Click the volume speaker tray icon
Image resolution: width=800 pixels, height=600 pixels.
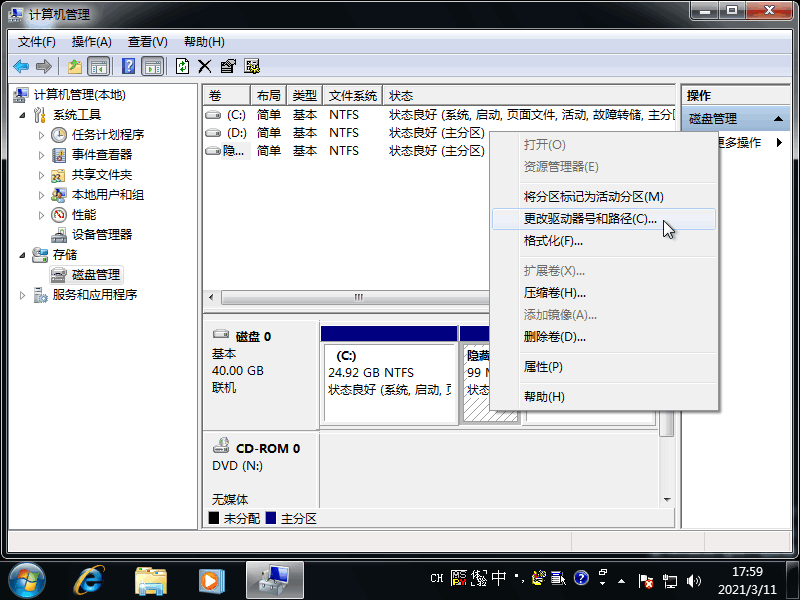point(694,579)
